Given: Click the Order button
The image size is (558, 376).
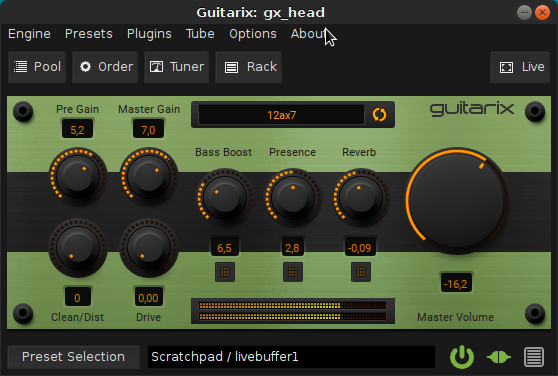Looking at the screenshot, I should (105, 67).
